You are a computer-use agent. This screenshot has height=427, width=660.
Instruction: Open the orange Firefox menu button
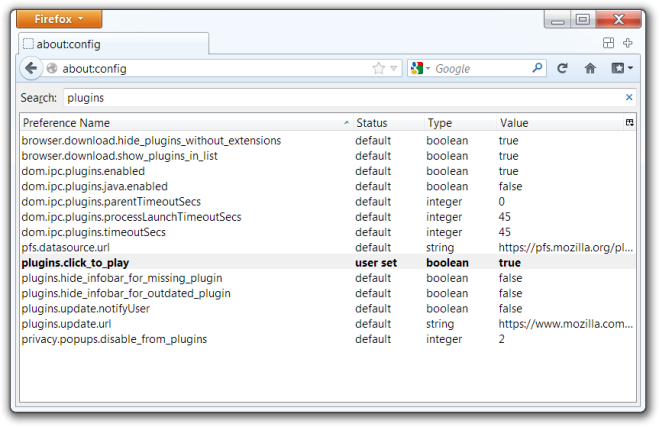pos(59,19)
